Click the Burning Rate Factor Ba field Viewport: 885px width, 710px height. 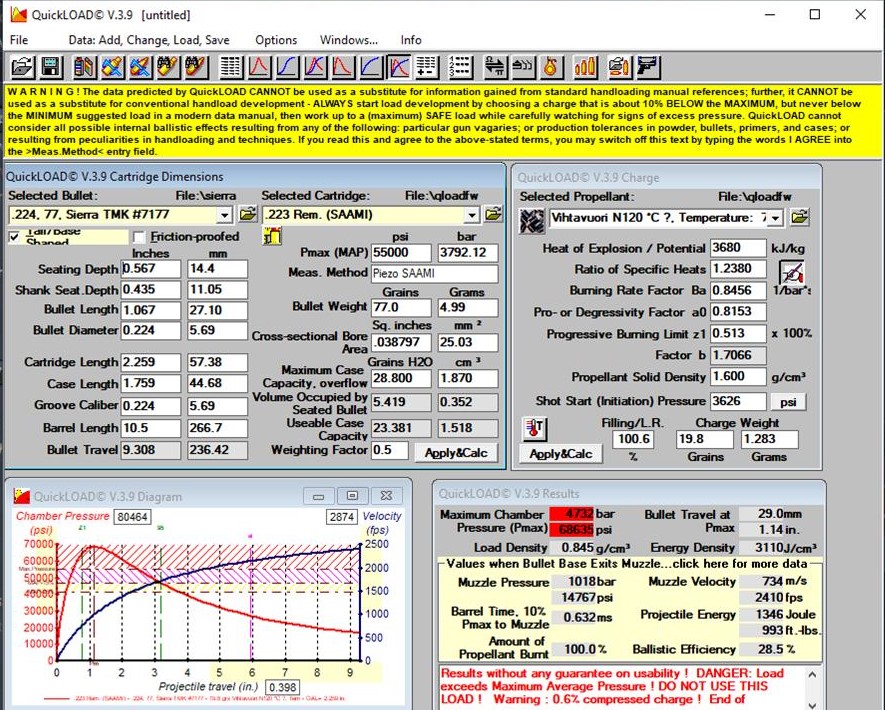[738, 290]
